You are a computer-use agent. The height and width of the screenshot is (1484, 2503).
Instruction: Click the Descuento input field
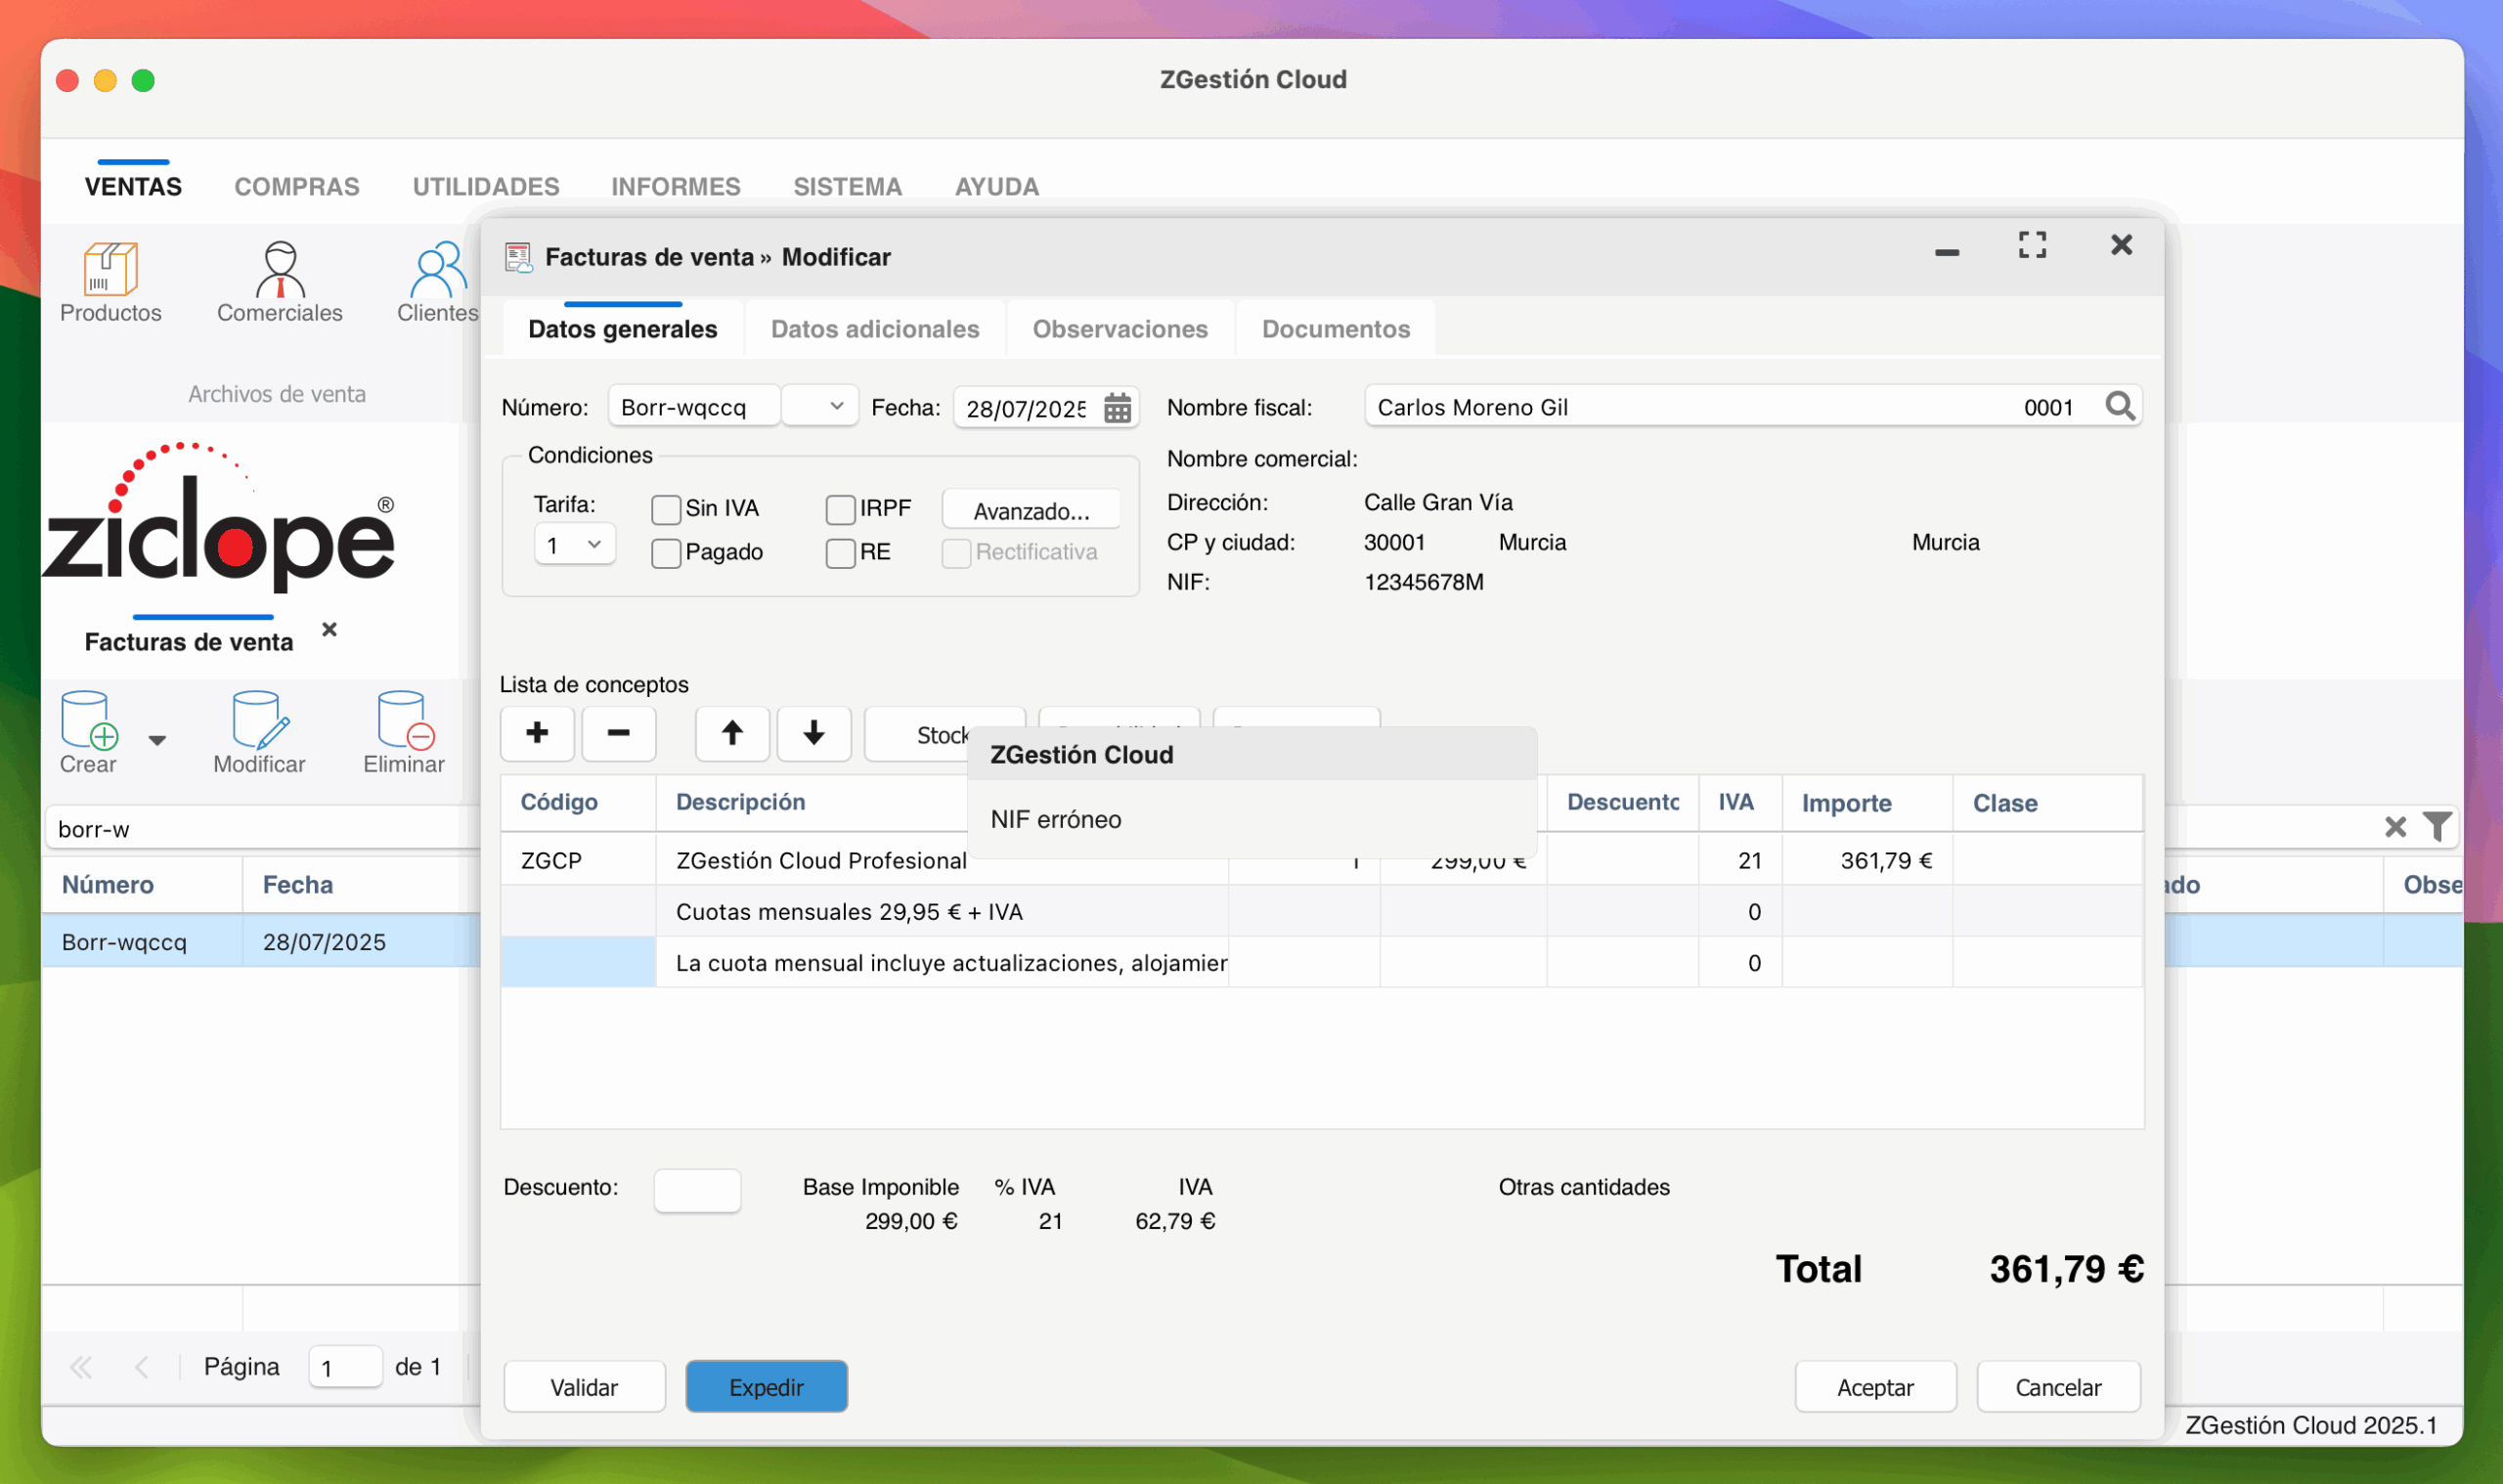click(x=697, y=1190)
